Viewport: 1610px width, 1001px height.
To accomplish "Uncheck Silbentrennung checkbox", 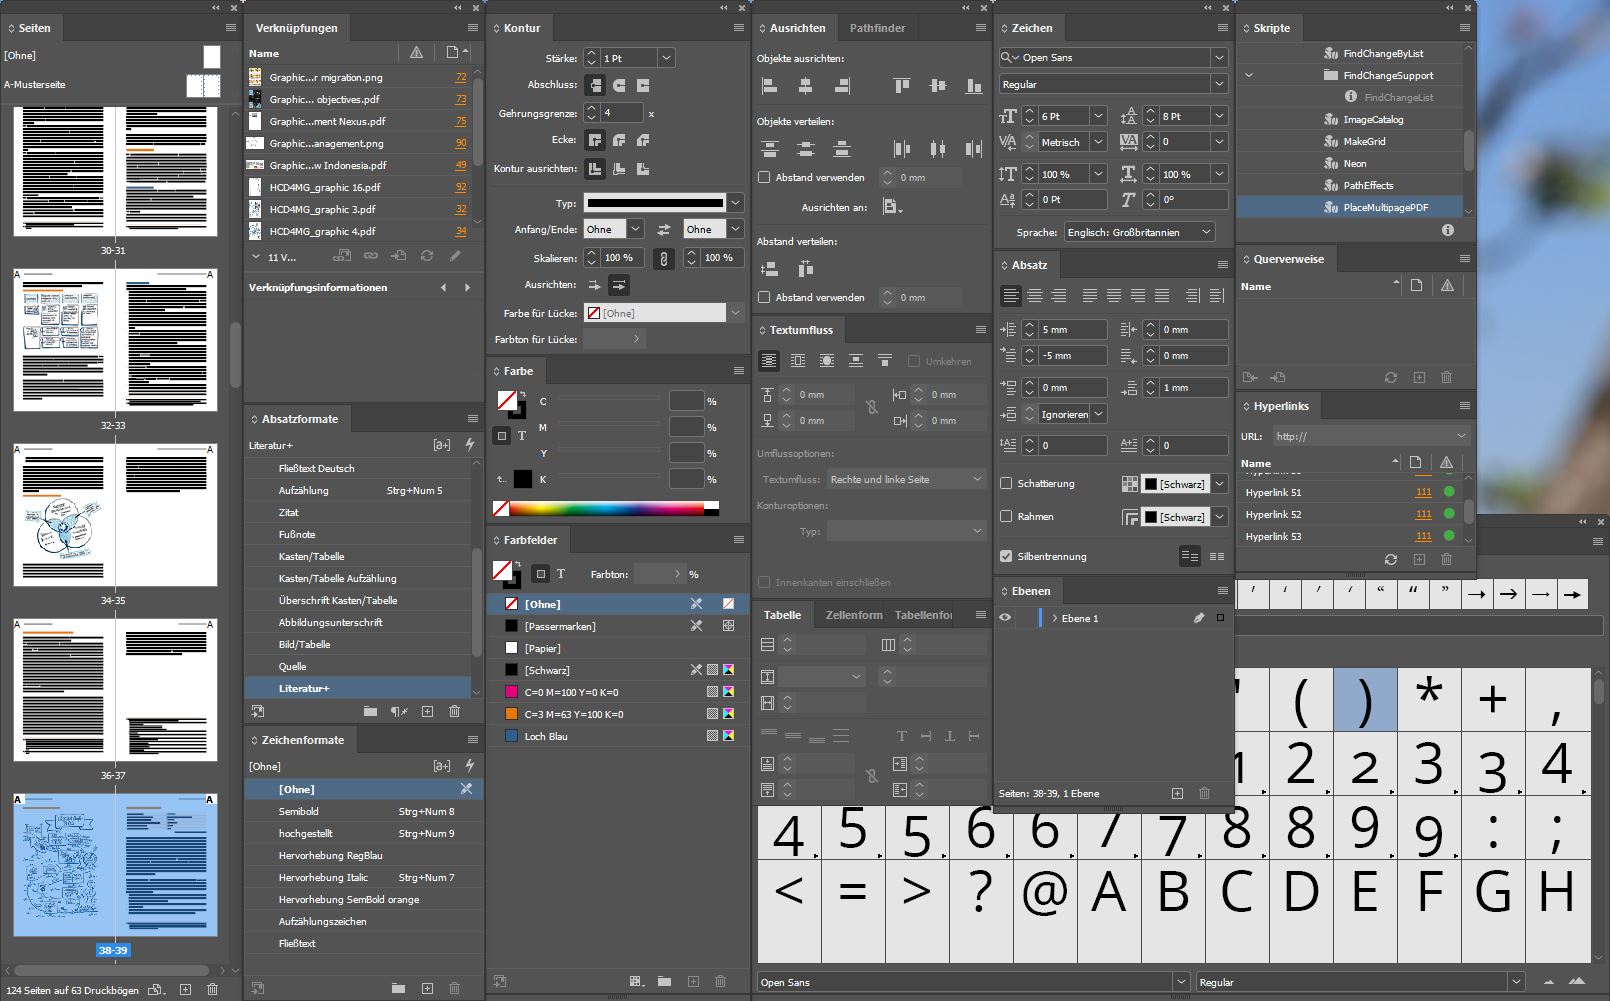I will (1006, 556).
